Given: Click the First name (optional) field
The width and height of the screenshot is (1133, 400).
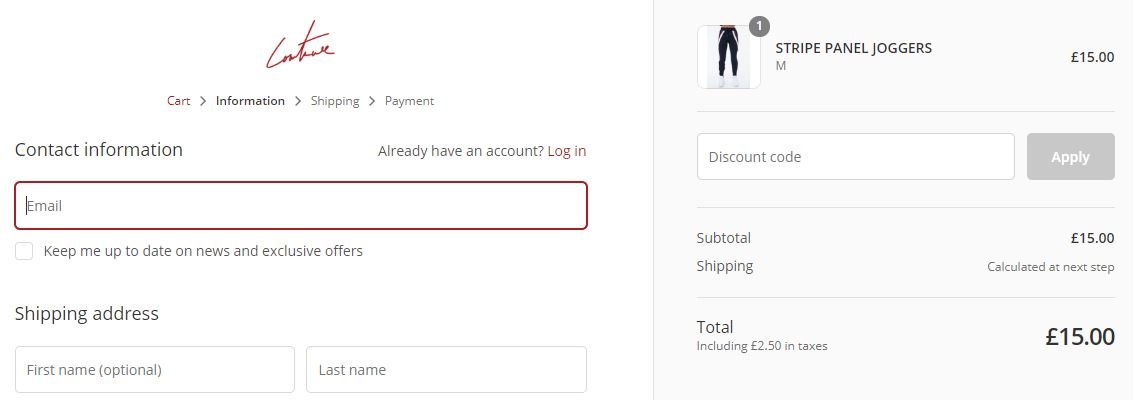Looking at the screenshot, I should click(155, 370).
